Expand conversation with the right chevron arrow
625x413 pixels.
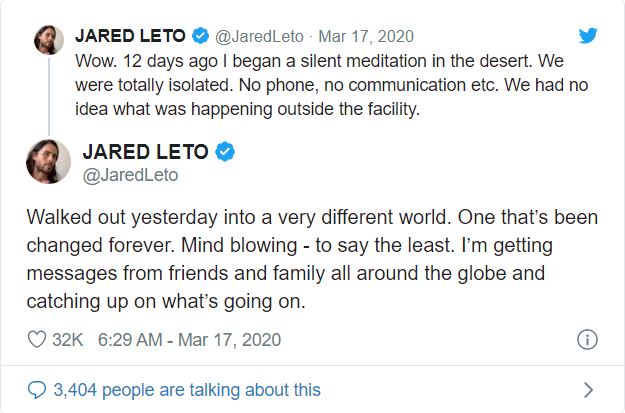(588, 390)
